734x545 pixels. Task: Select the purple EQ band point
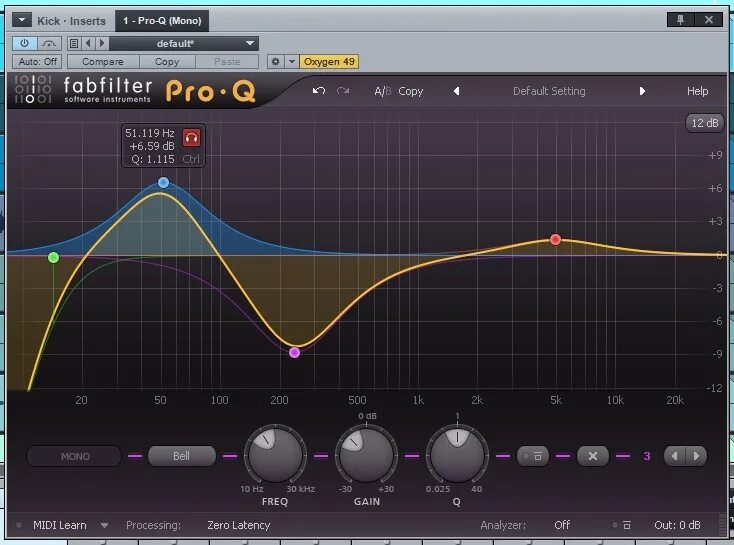click(294, 353)
